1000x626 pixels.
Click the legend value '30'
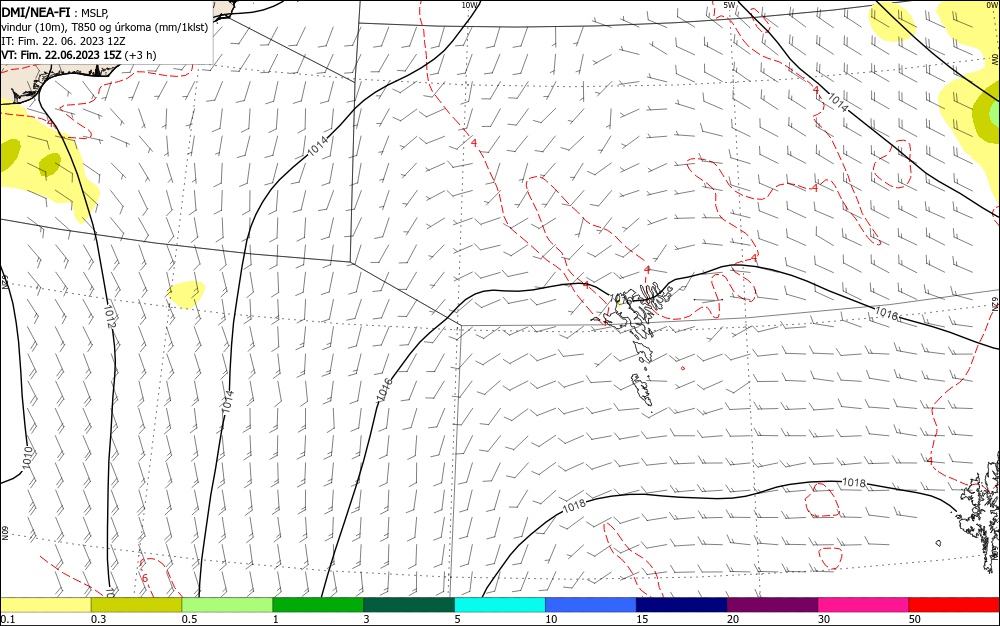click(824, 619)
